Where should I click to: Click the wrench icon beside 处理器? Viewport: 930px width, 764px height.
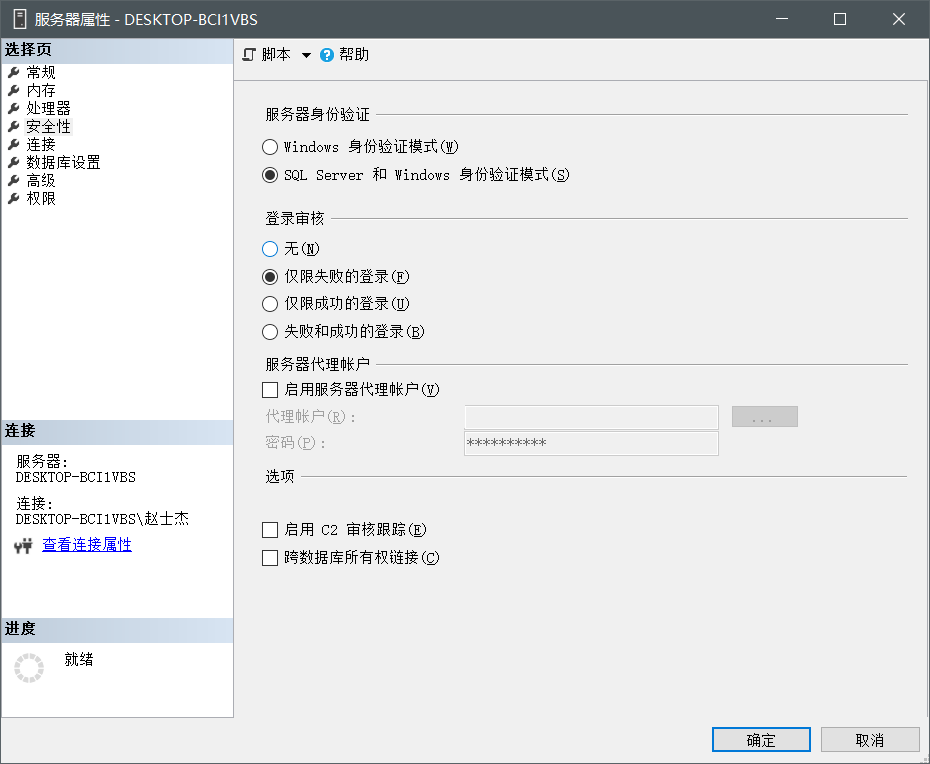[x=14, y=109]
